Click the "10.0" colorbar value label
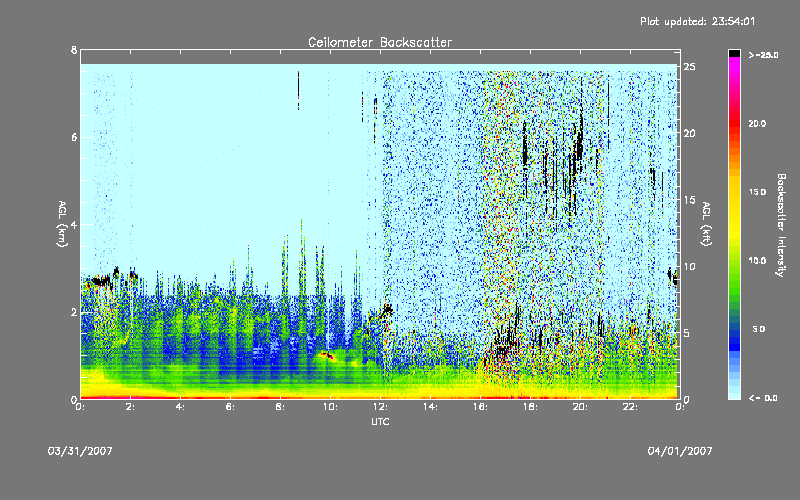The width and height of the screenshot is (800, 500). click(757, 261)
